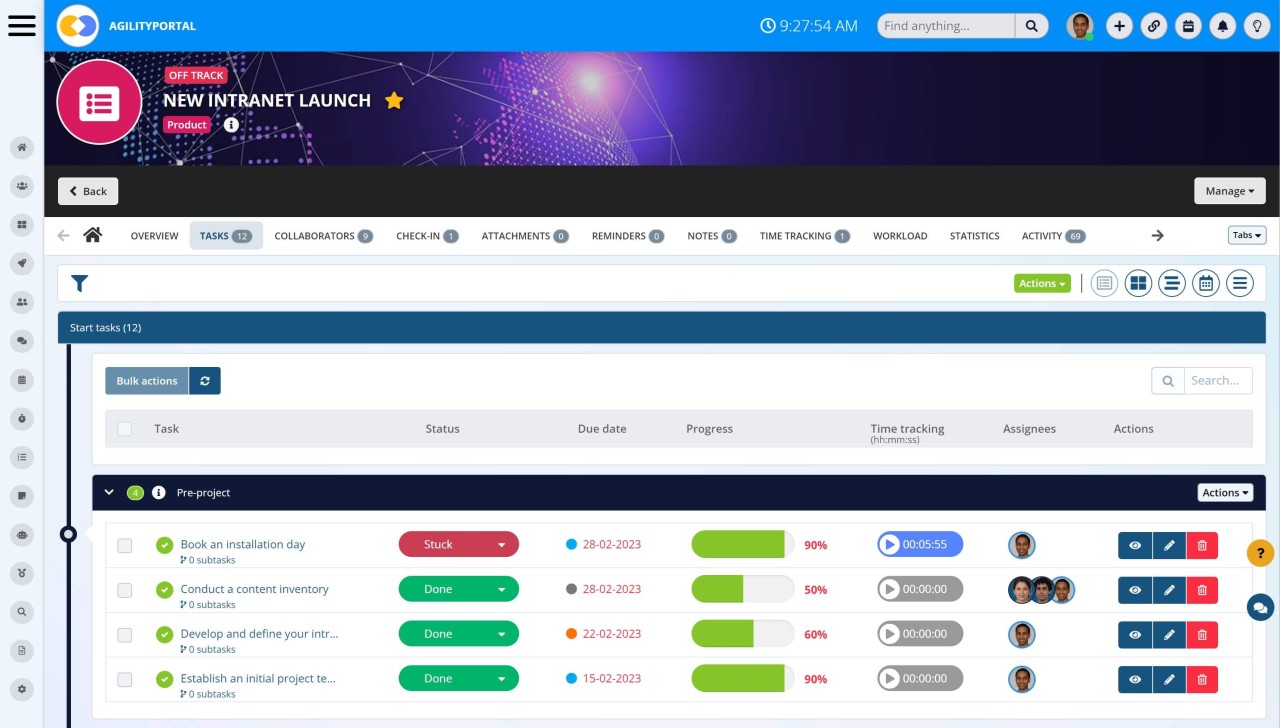Check the box for Book an installation day

click(x=124, y=544)
